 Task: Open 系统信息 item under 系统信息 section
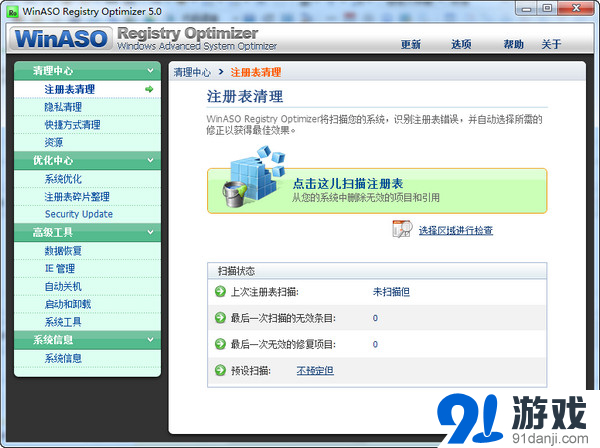point(88,358)
